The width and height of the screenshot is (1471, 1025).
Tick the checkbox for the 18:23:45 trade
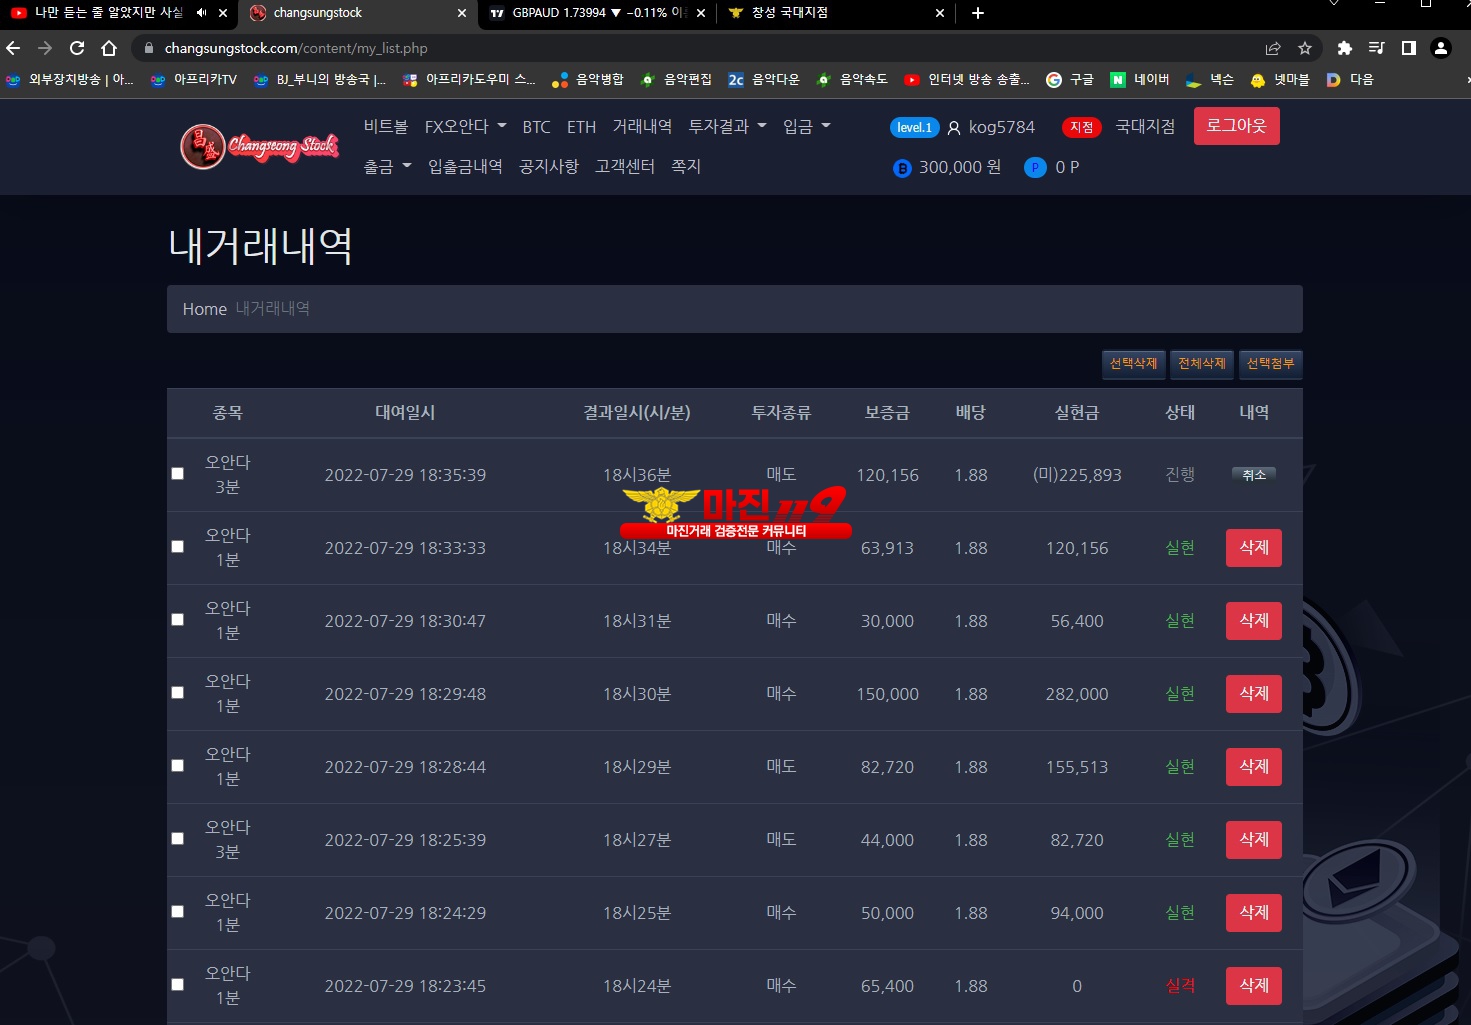[178, 985]
